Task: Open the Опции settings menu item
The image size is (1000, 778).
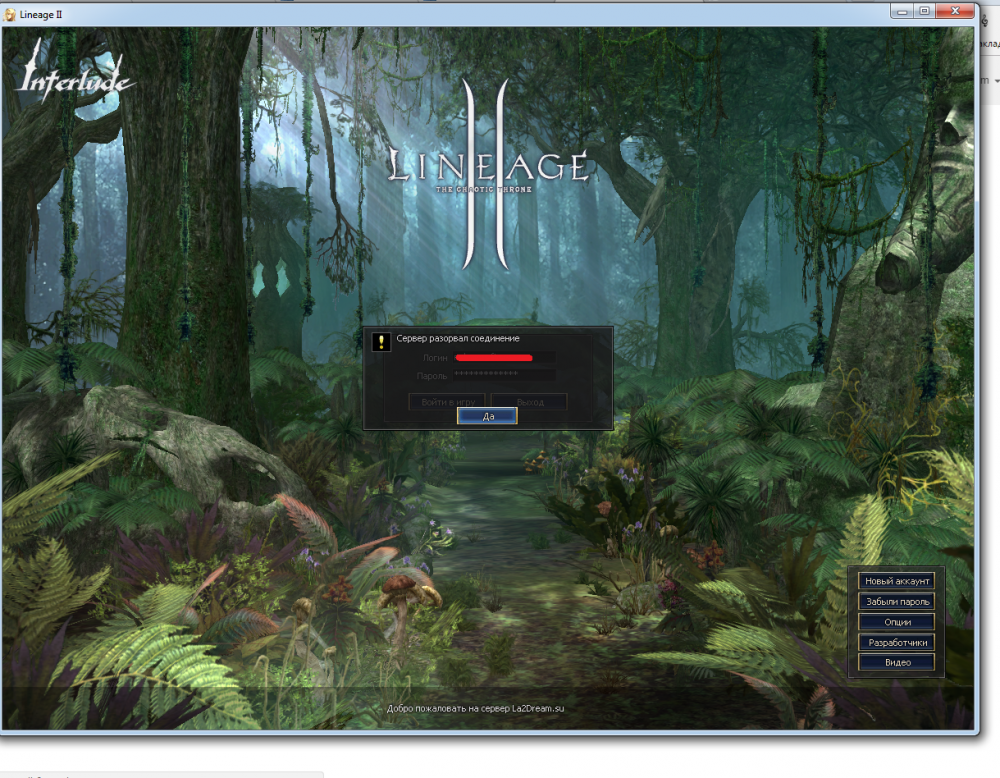Action: click(x=897, y=622)
